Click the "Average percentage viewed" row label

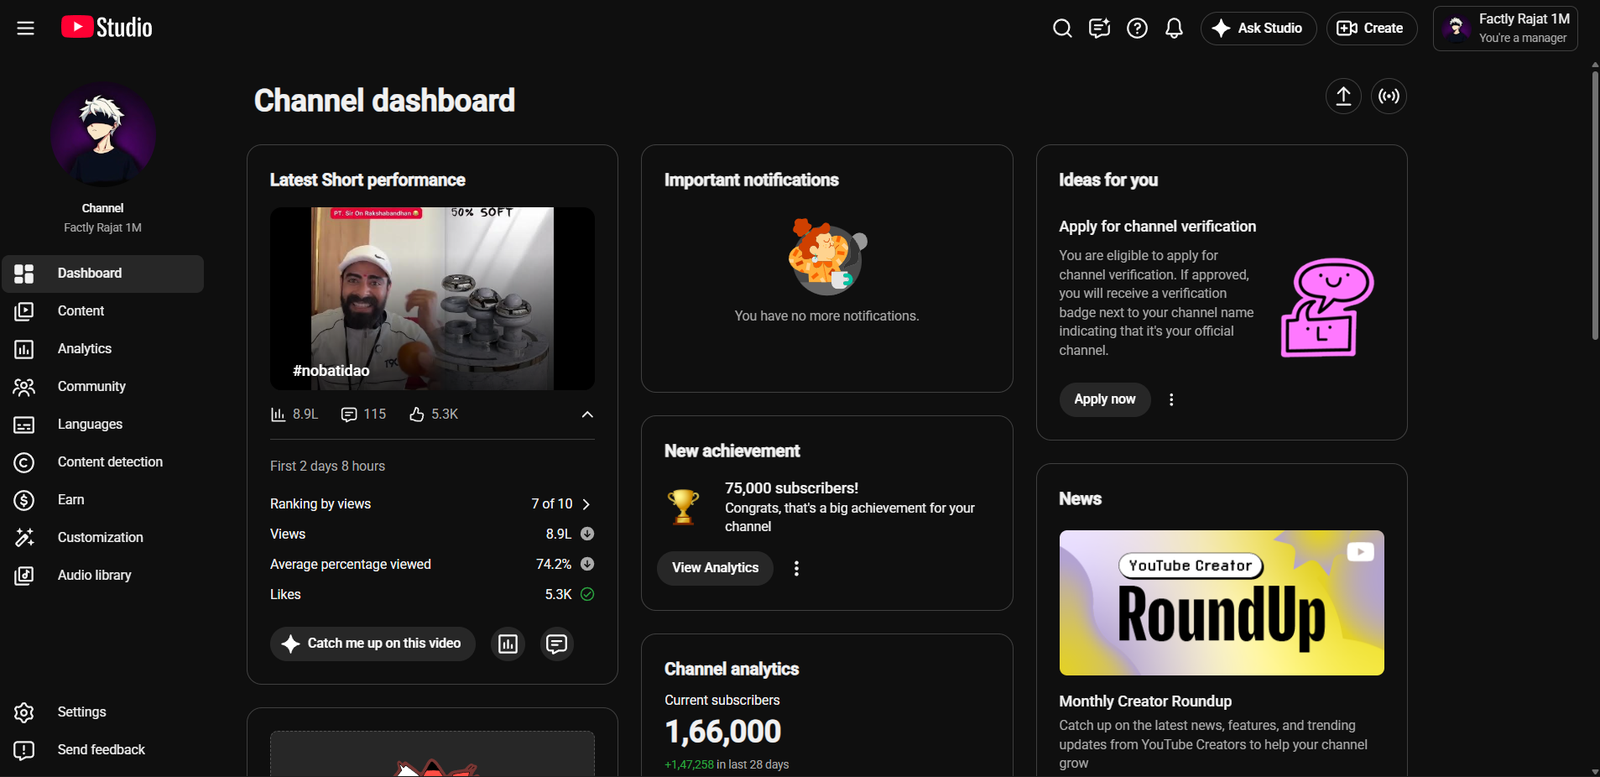point(350,564)
